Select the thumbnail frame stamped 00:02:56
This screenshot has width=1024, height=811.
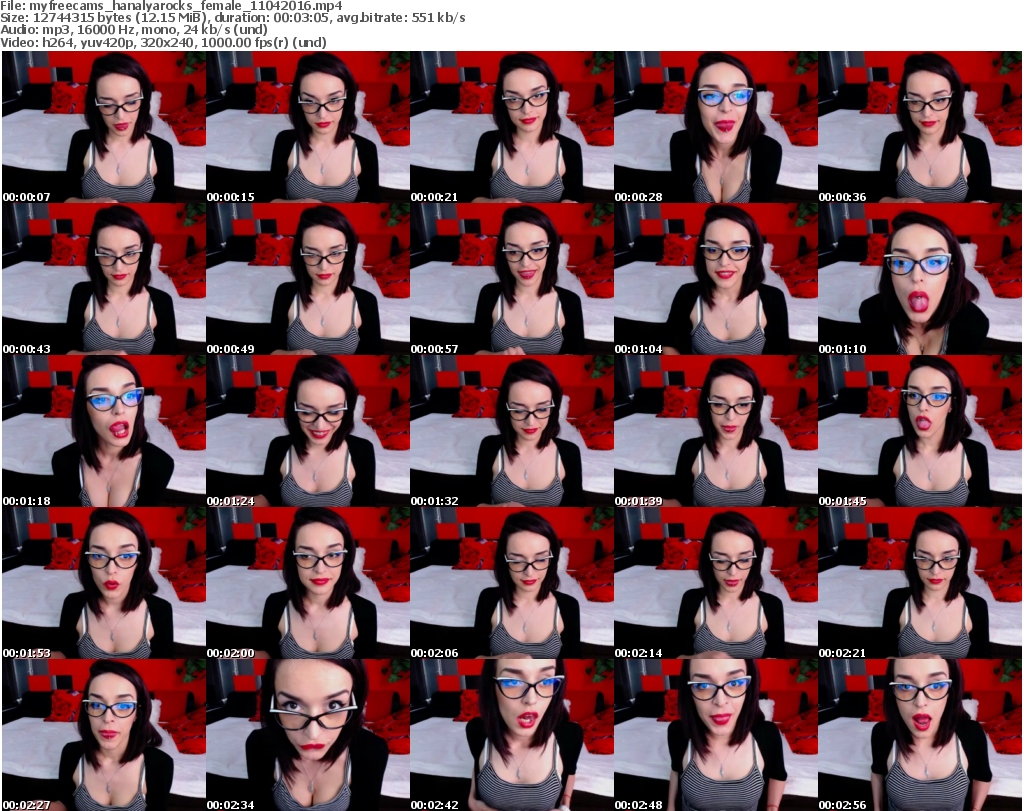(x=920, y=735)
